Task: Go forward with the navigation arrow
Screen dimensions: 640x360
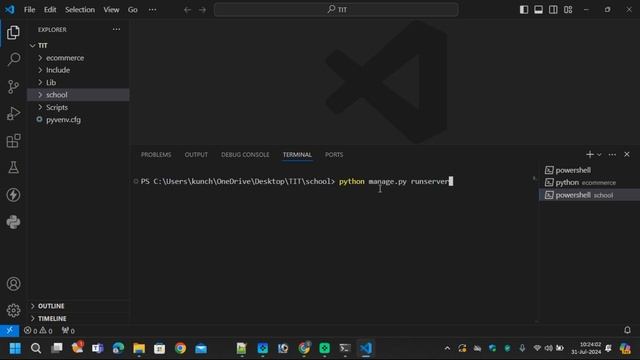Action: [202, 9]
